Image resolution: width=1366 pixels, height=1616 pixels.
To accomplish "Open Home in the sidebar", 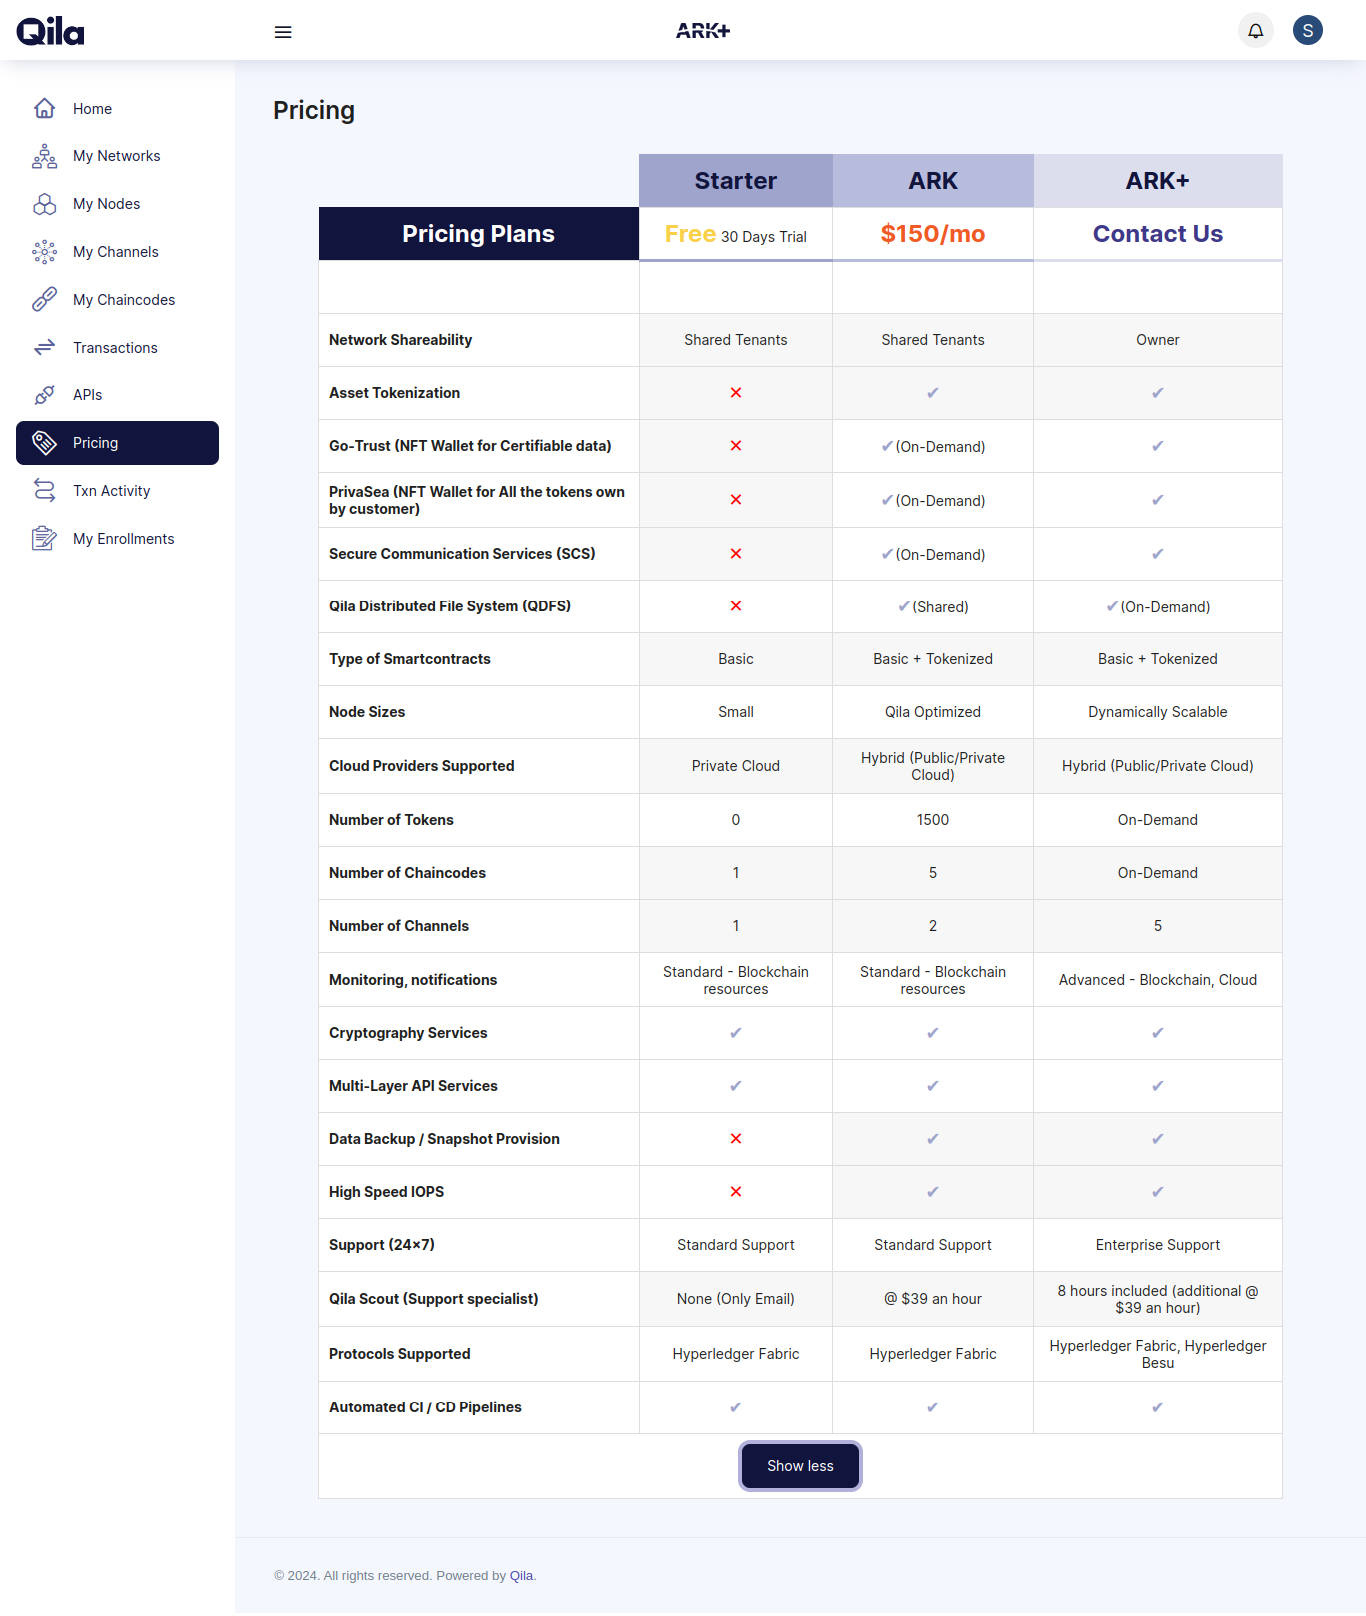I will pyautogui.click(x=117, y=108).
